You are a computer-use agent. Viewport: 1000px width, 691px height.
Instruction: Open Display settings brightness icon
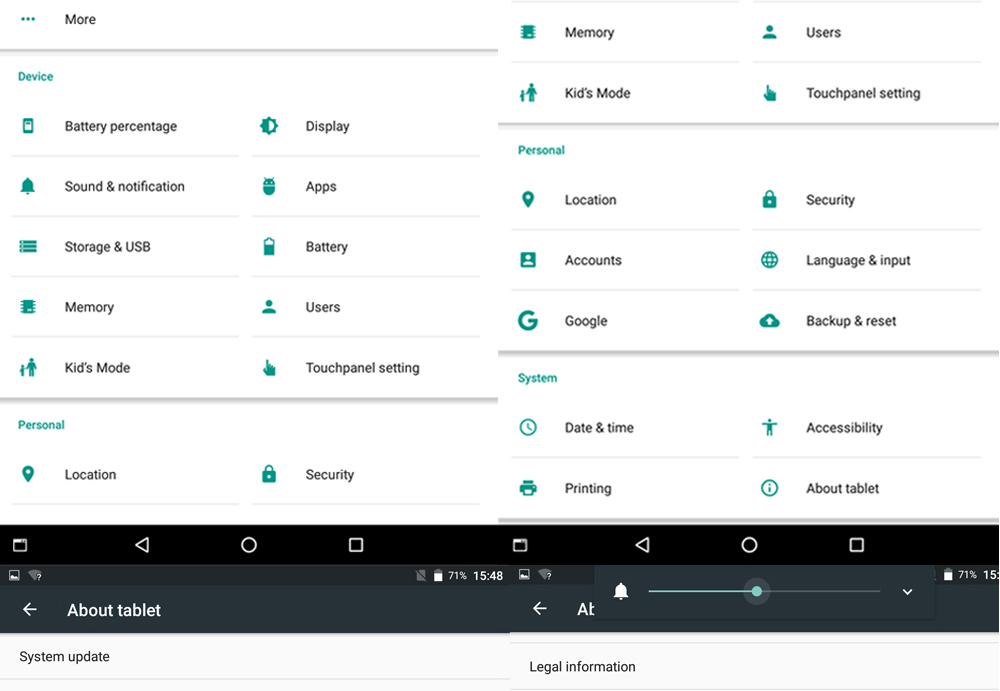click(269, 126)
